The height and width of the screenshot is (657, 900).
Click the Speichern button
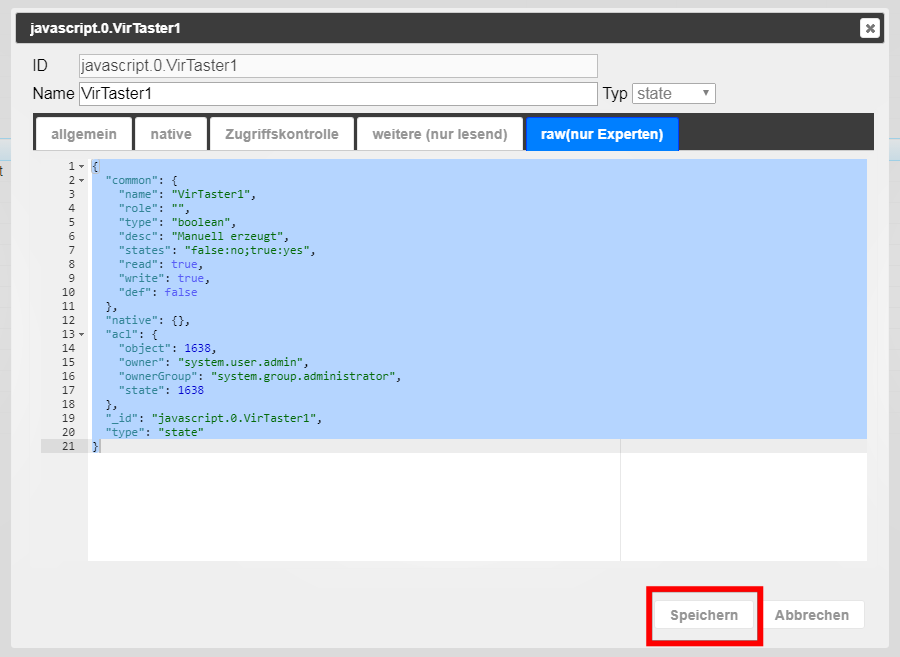click(x=704, y=615)
